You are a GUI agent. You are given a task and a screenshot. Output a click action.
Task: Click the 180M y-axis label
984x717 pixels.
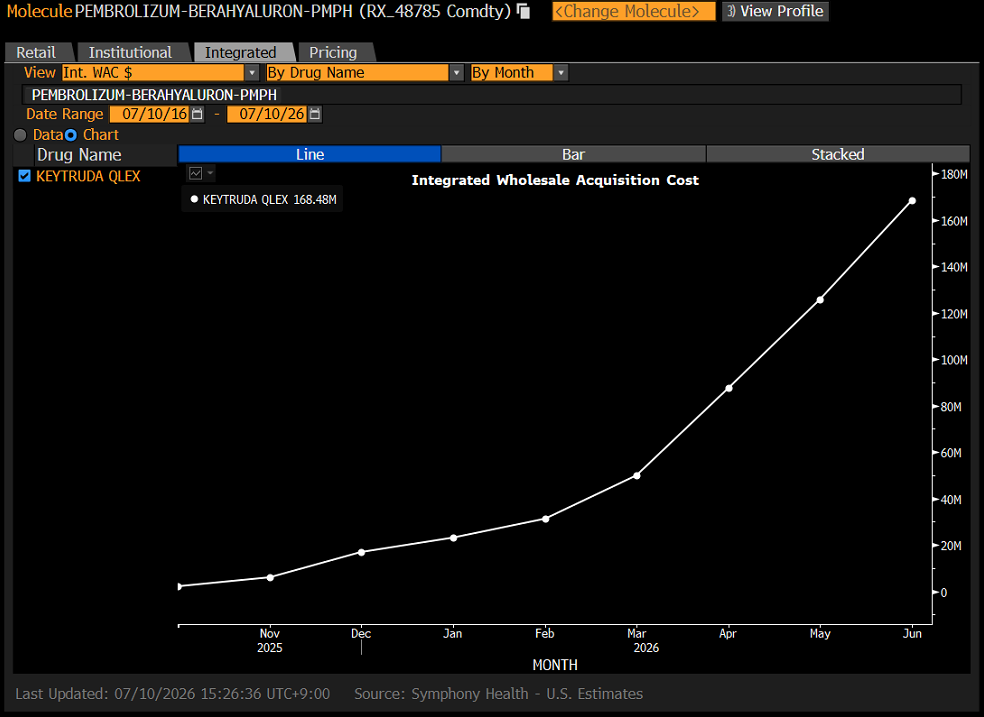(954, 174)
